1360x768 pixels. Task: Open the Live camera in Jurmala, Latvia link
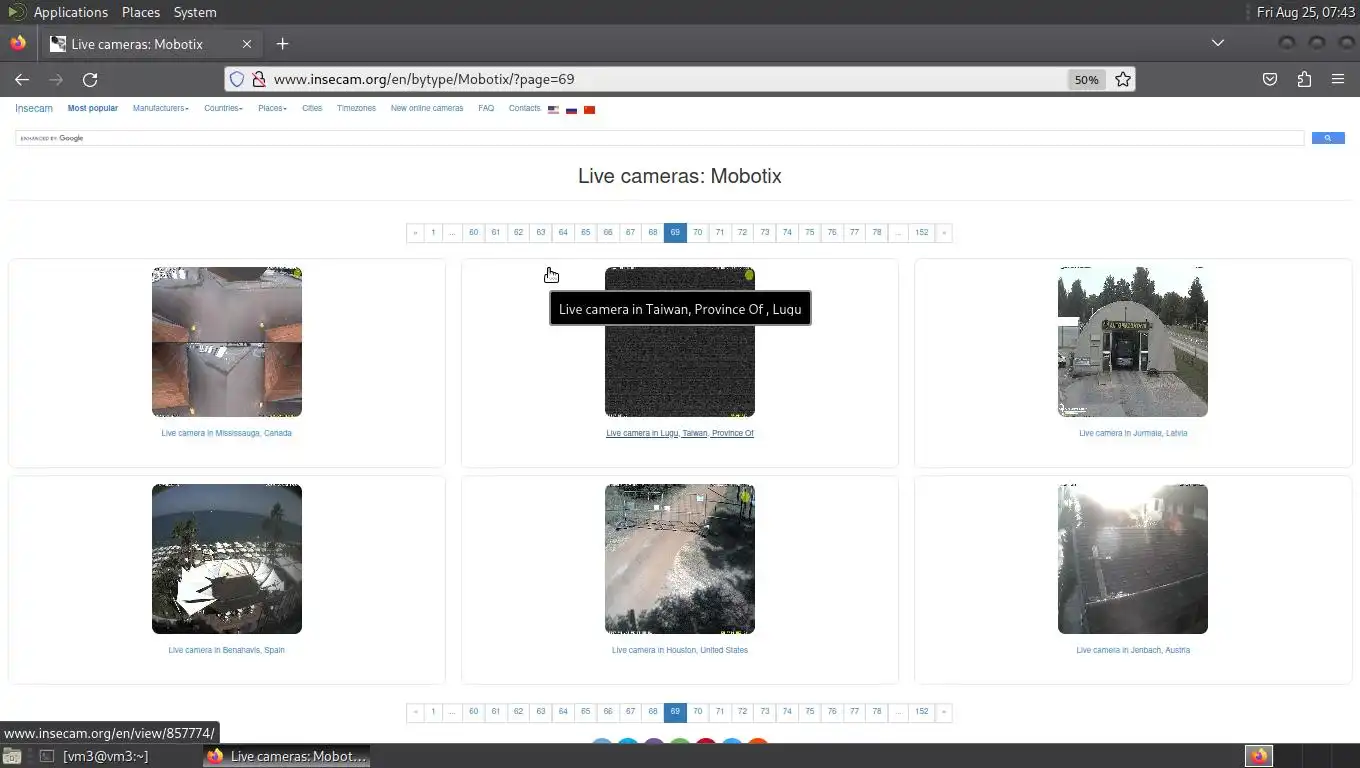tap(1133, 433)
